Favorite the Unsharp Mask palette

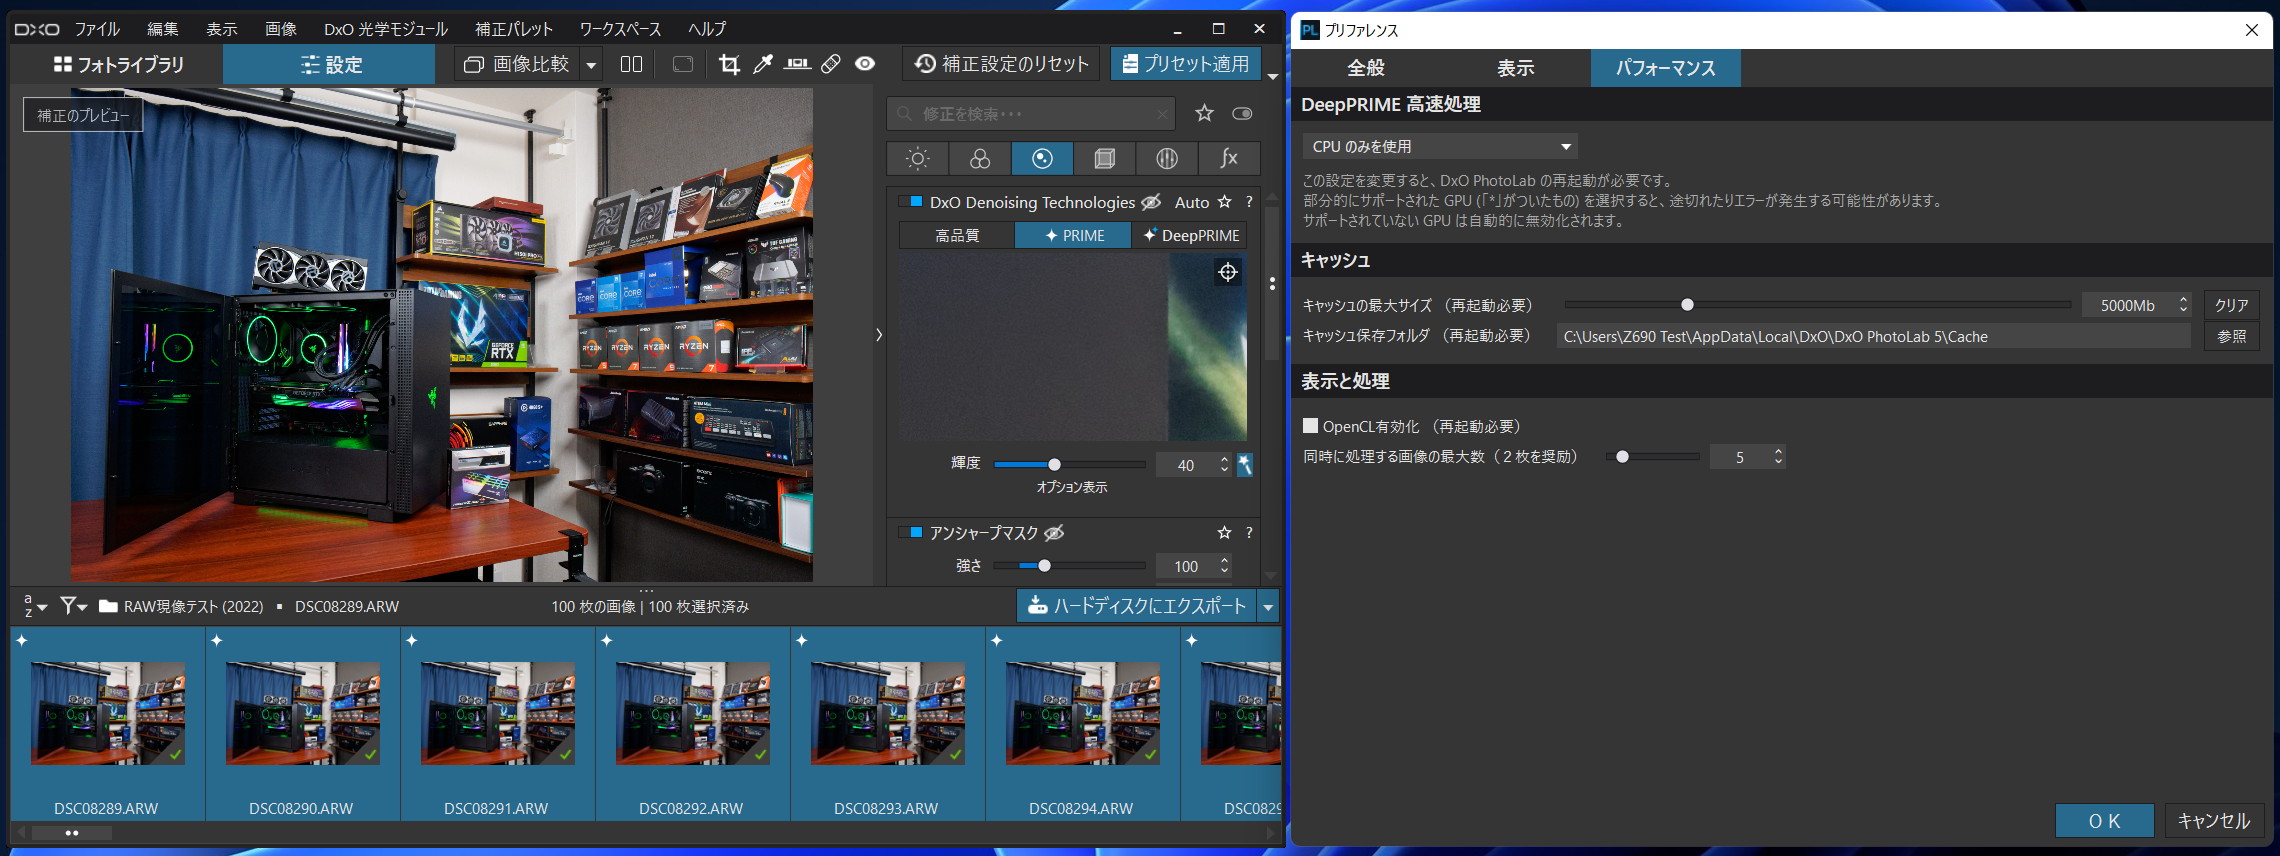(1224, 533)
